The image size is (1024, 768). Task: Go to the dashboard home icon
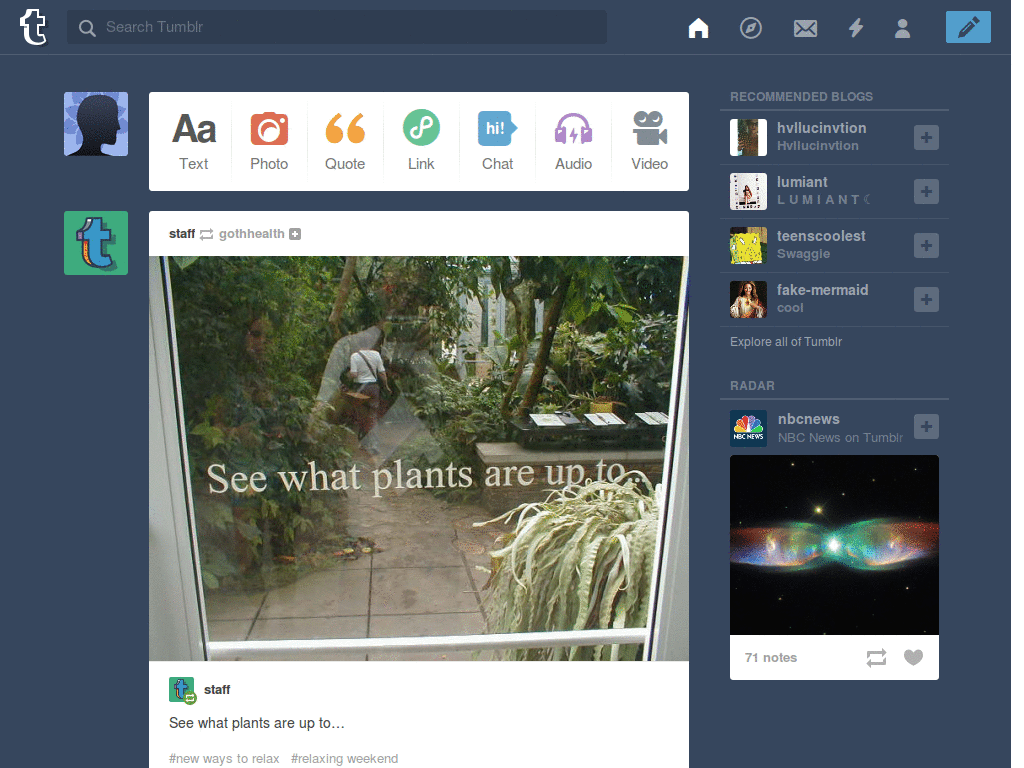[698, 28]
